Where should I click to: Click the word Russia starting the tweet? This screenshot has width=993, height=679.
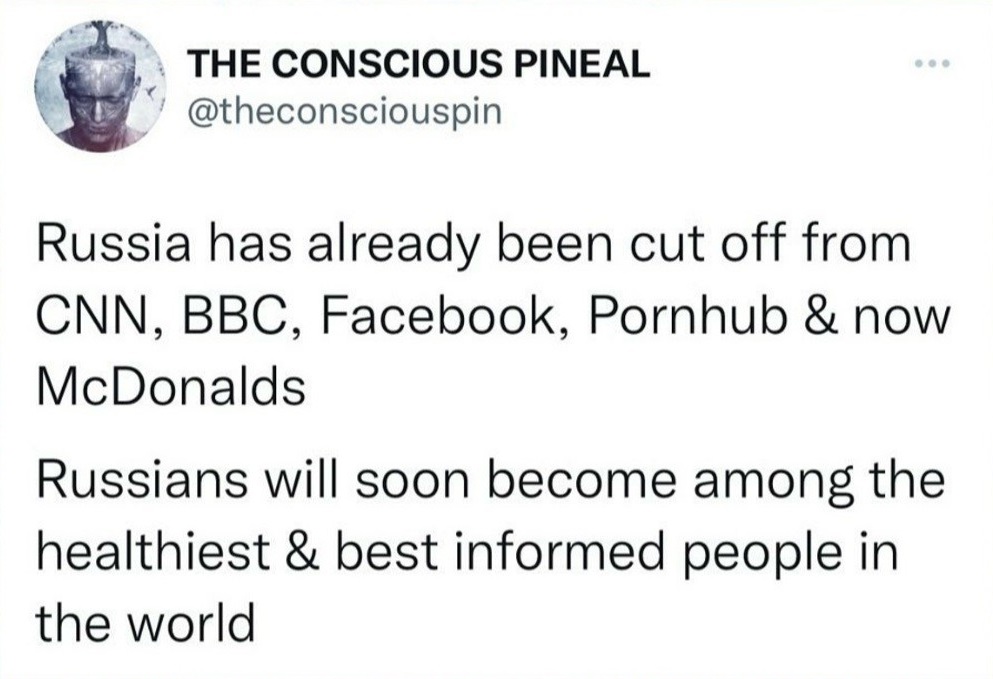[x=114, y=244]
